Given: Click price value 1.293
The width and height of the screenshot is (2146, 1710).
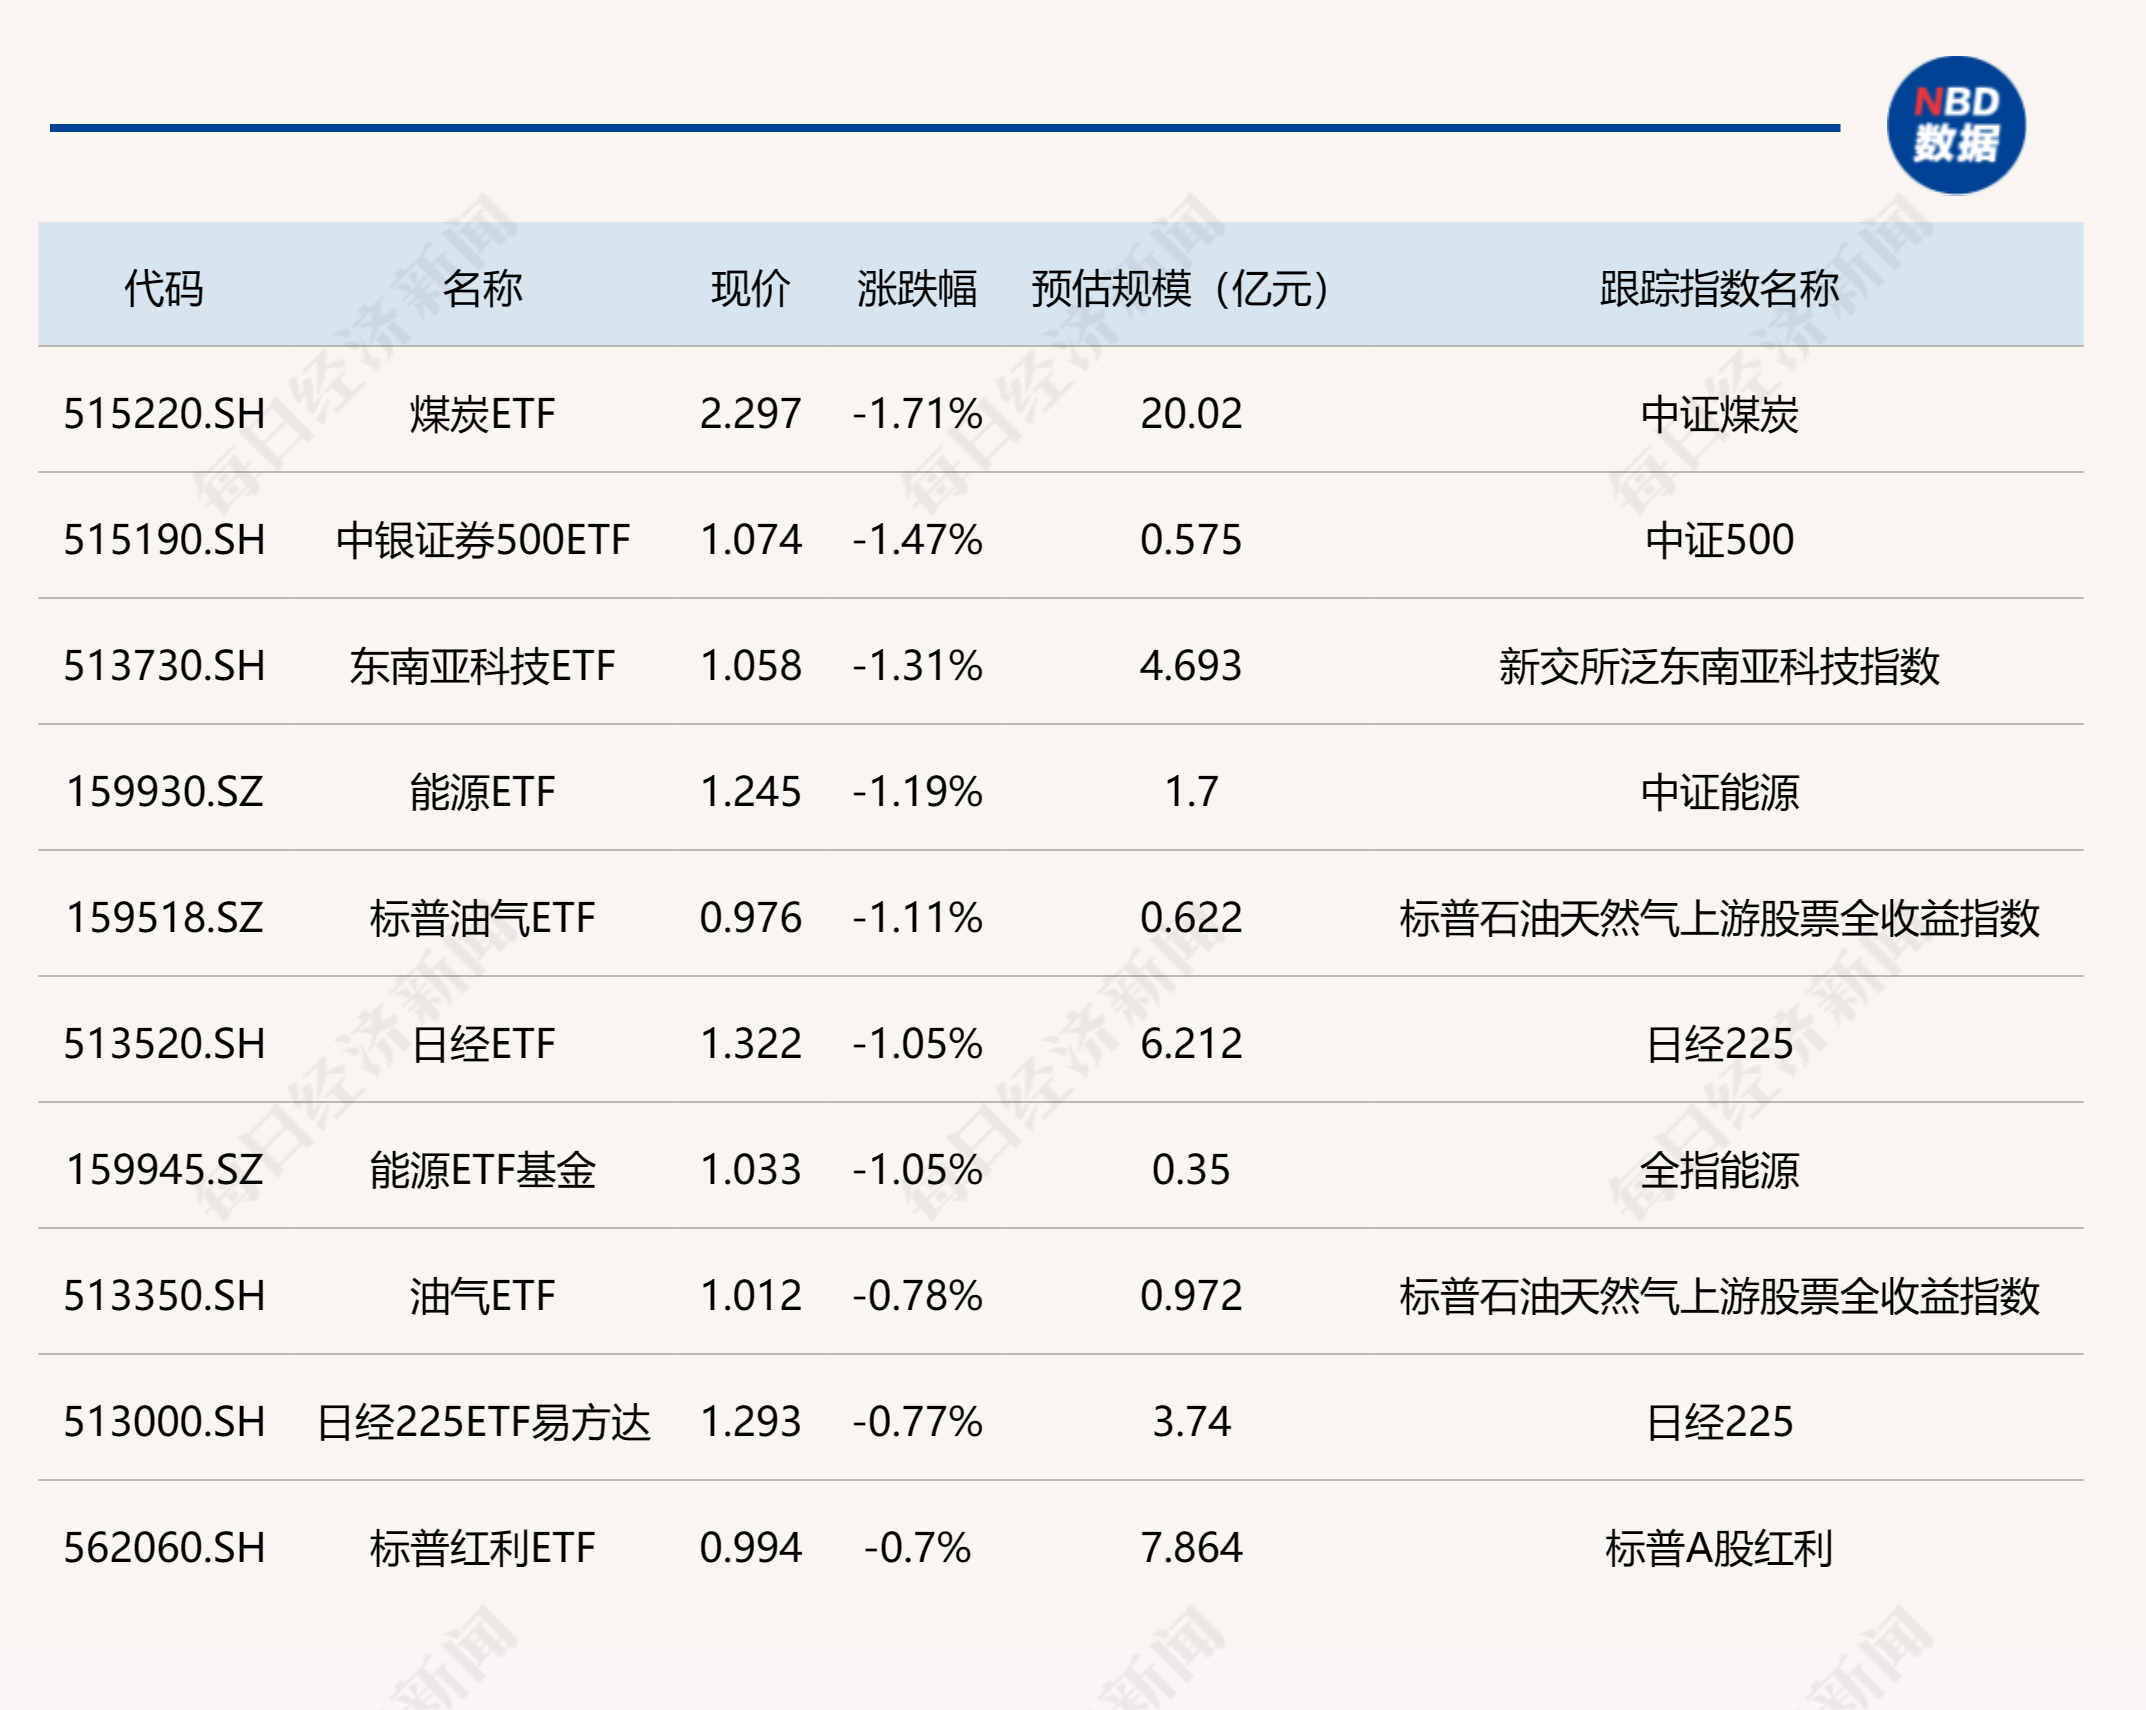Looking at the screenshot, I should click(x=750, y=1422).
